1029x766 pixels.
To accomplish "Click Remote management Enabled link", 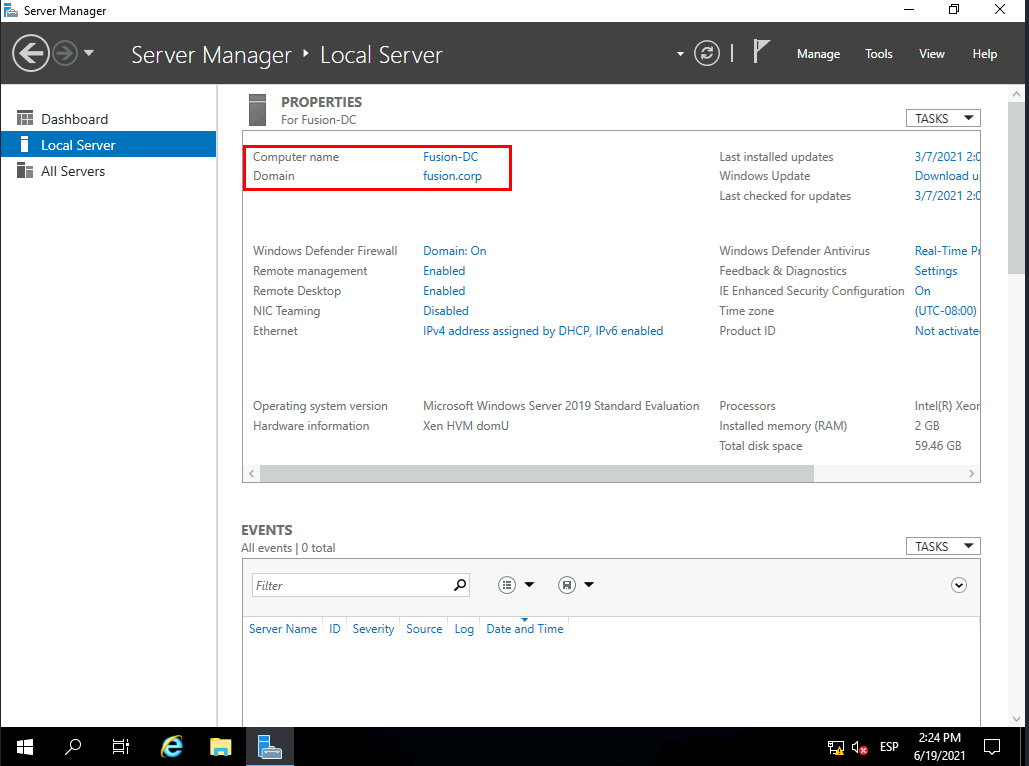I will click(x=444, y=270).
